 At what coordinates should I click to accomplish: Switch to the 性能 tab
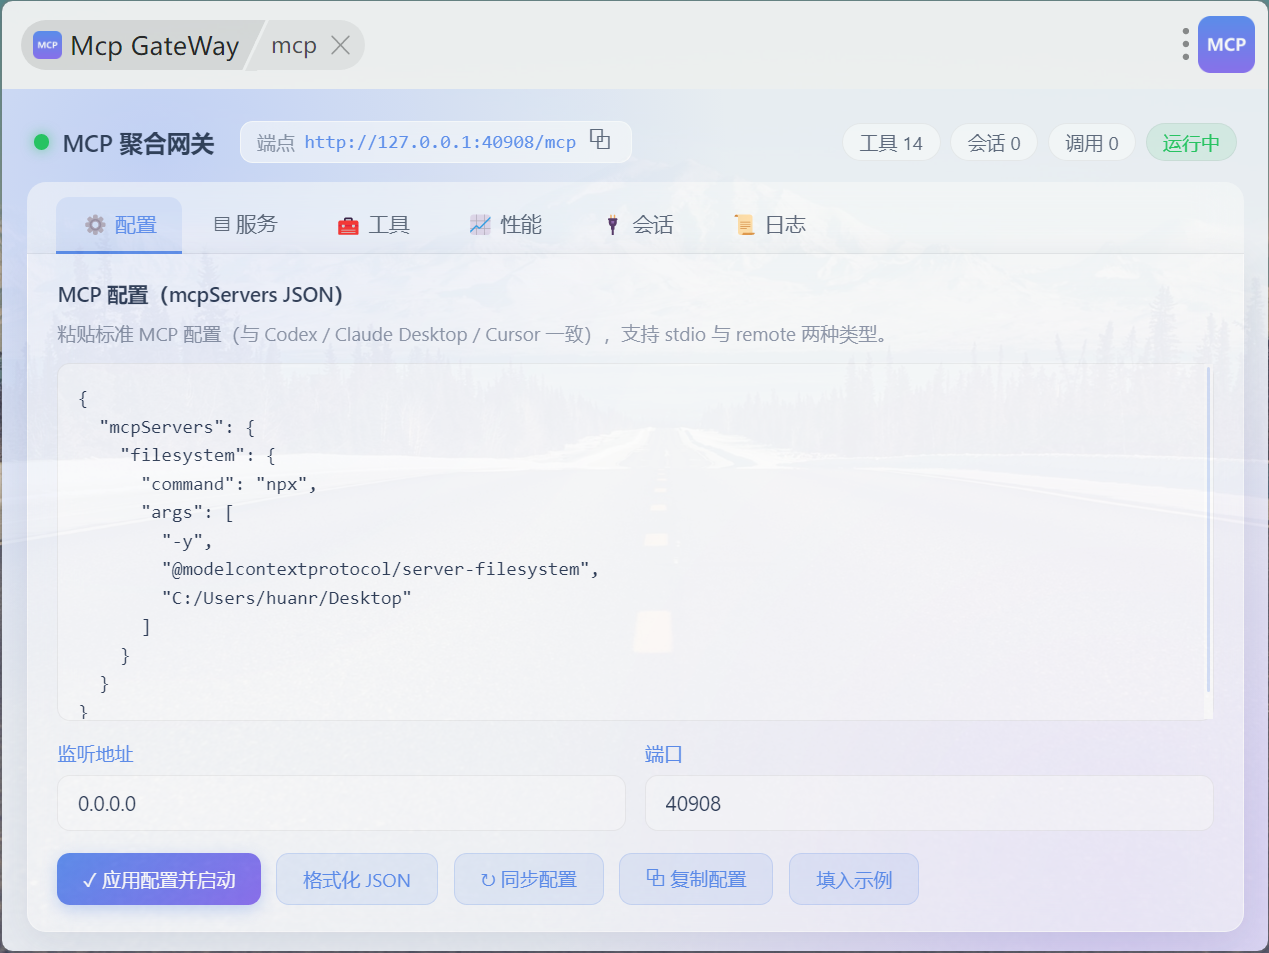coord(506,225)
